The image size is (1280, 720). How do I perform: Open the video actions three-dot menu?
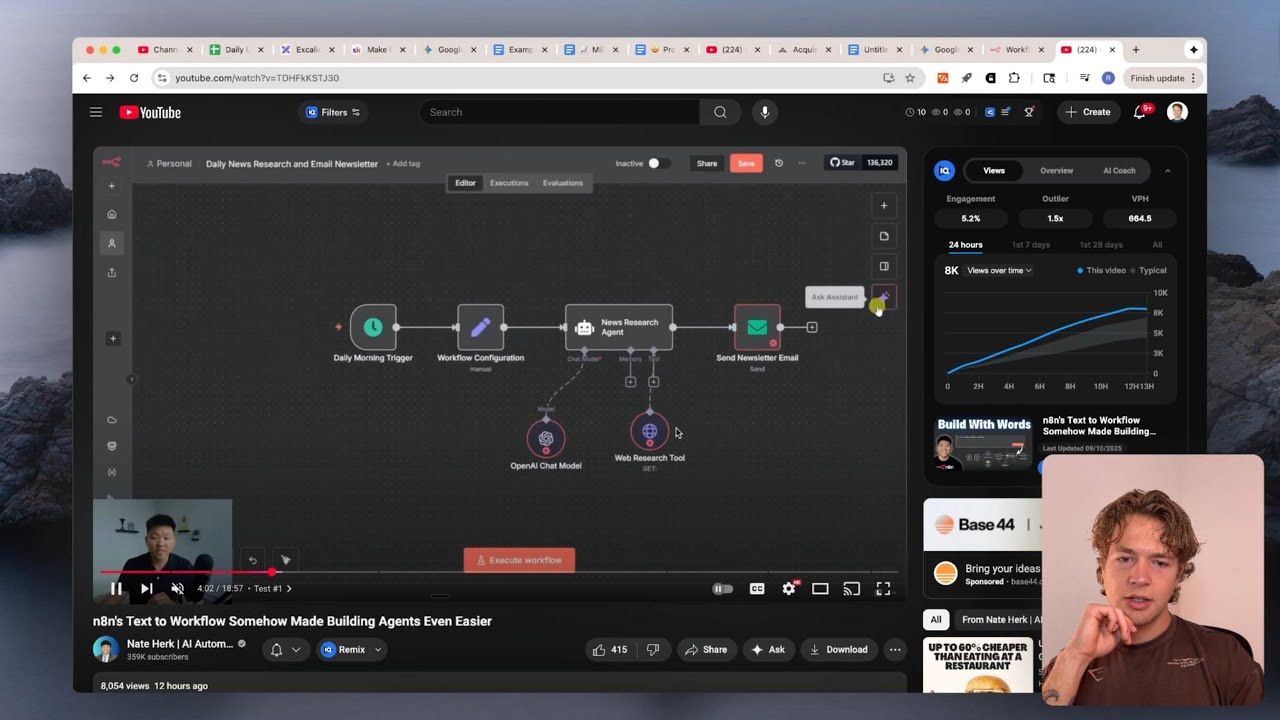(x=895, y=650)
